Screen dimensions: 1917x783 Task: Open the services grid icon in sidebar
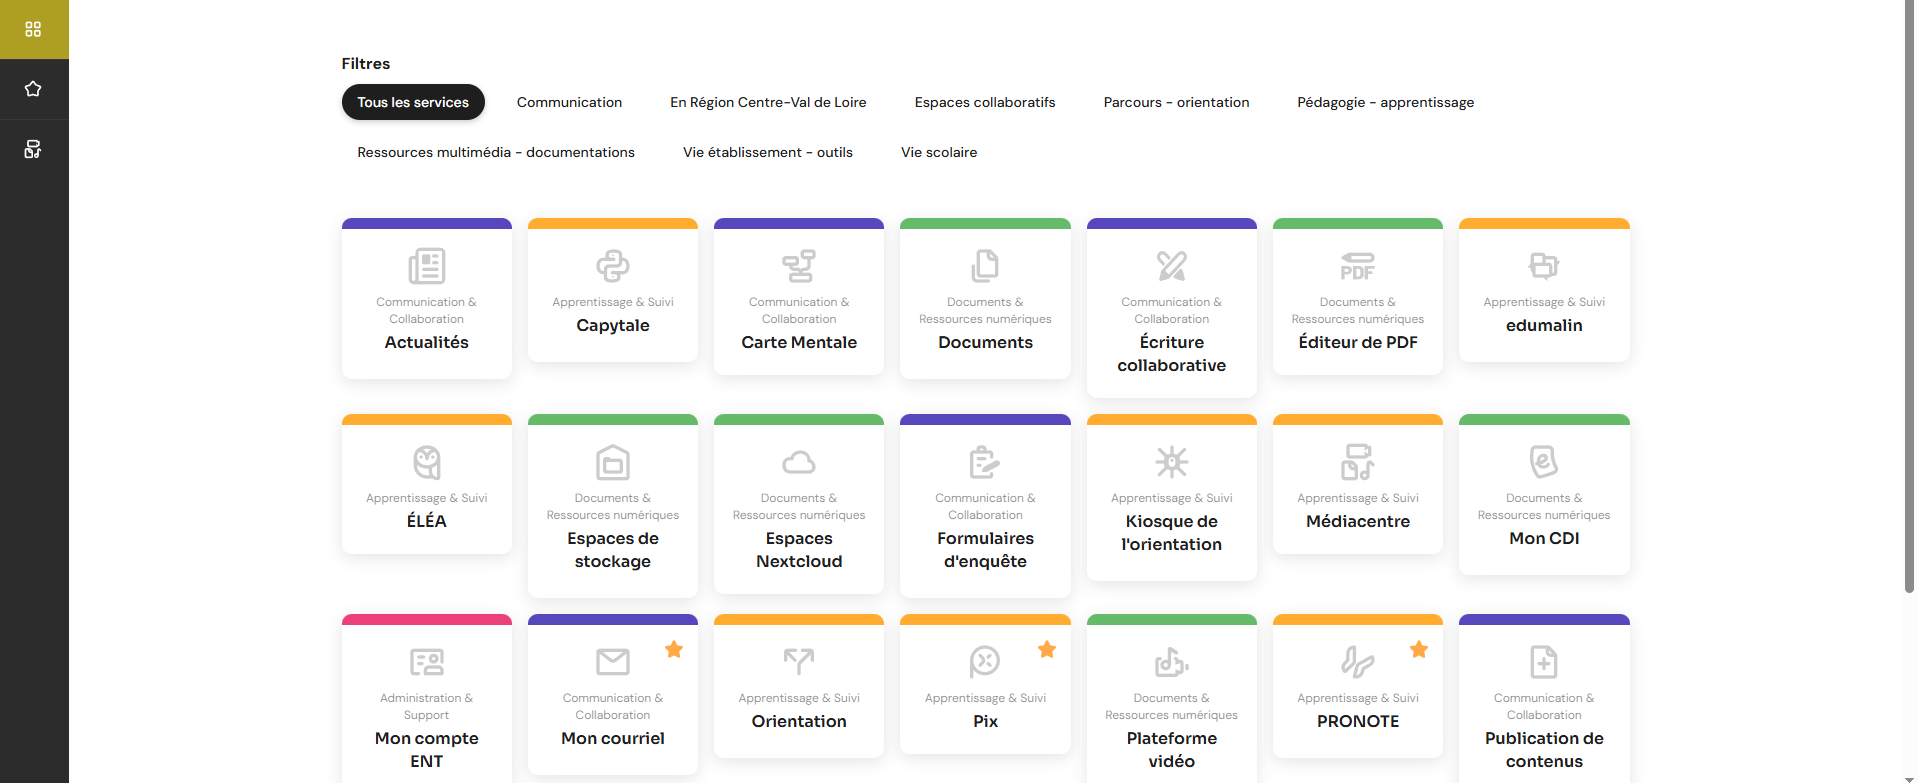click(x=33, y=29)
